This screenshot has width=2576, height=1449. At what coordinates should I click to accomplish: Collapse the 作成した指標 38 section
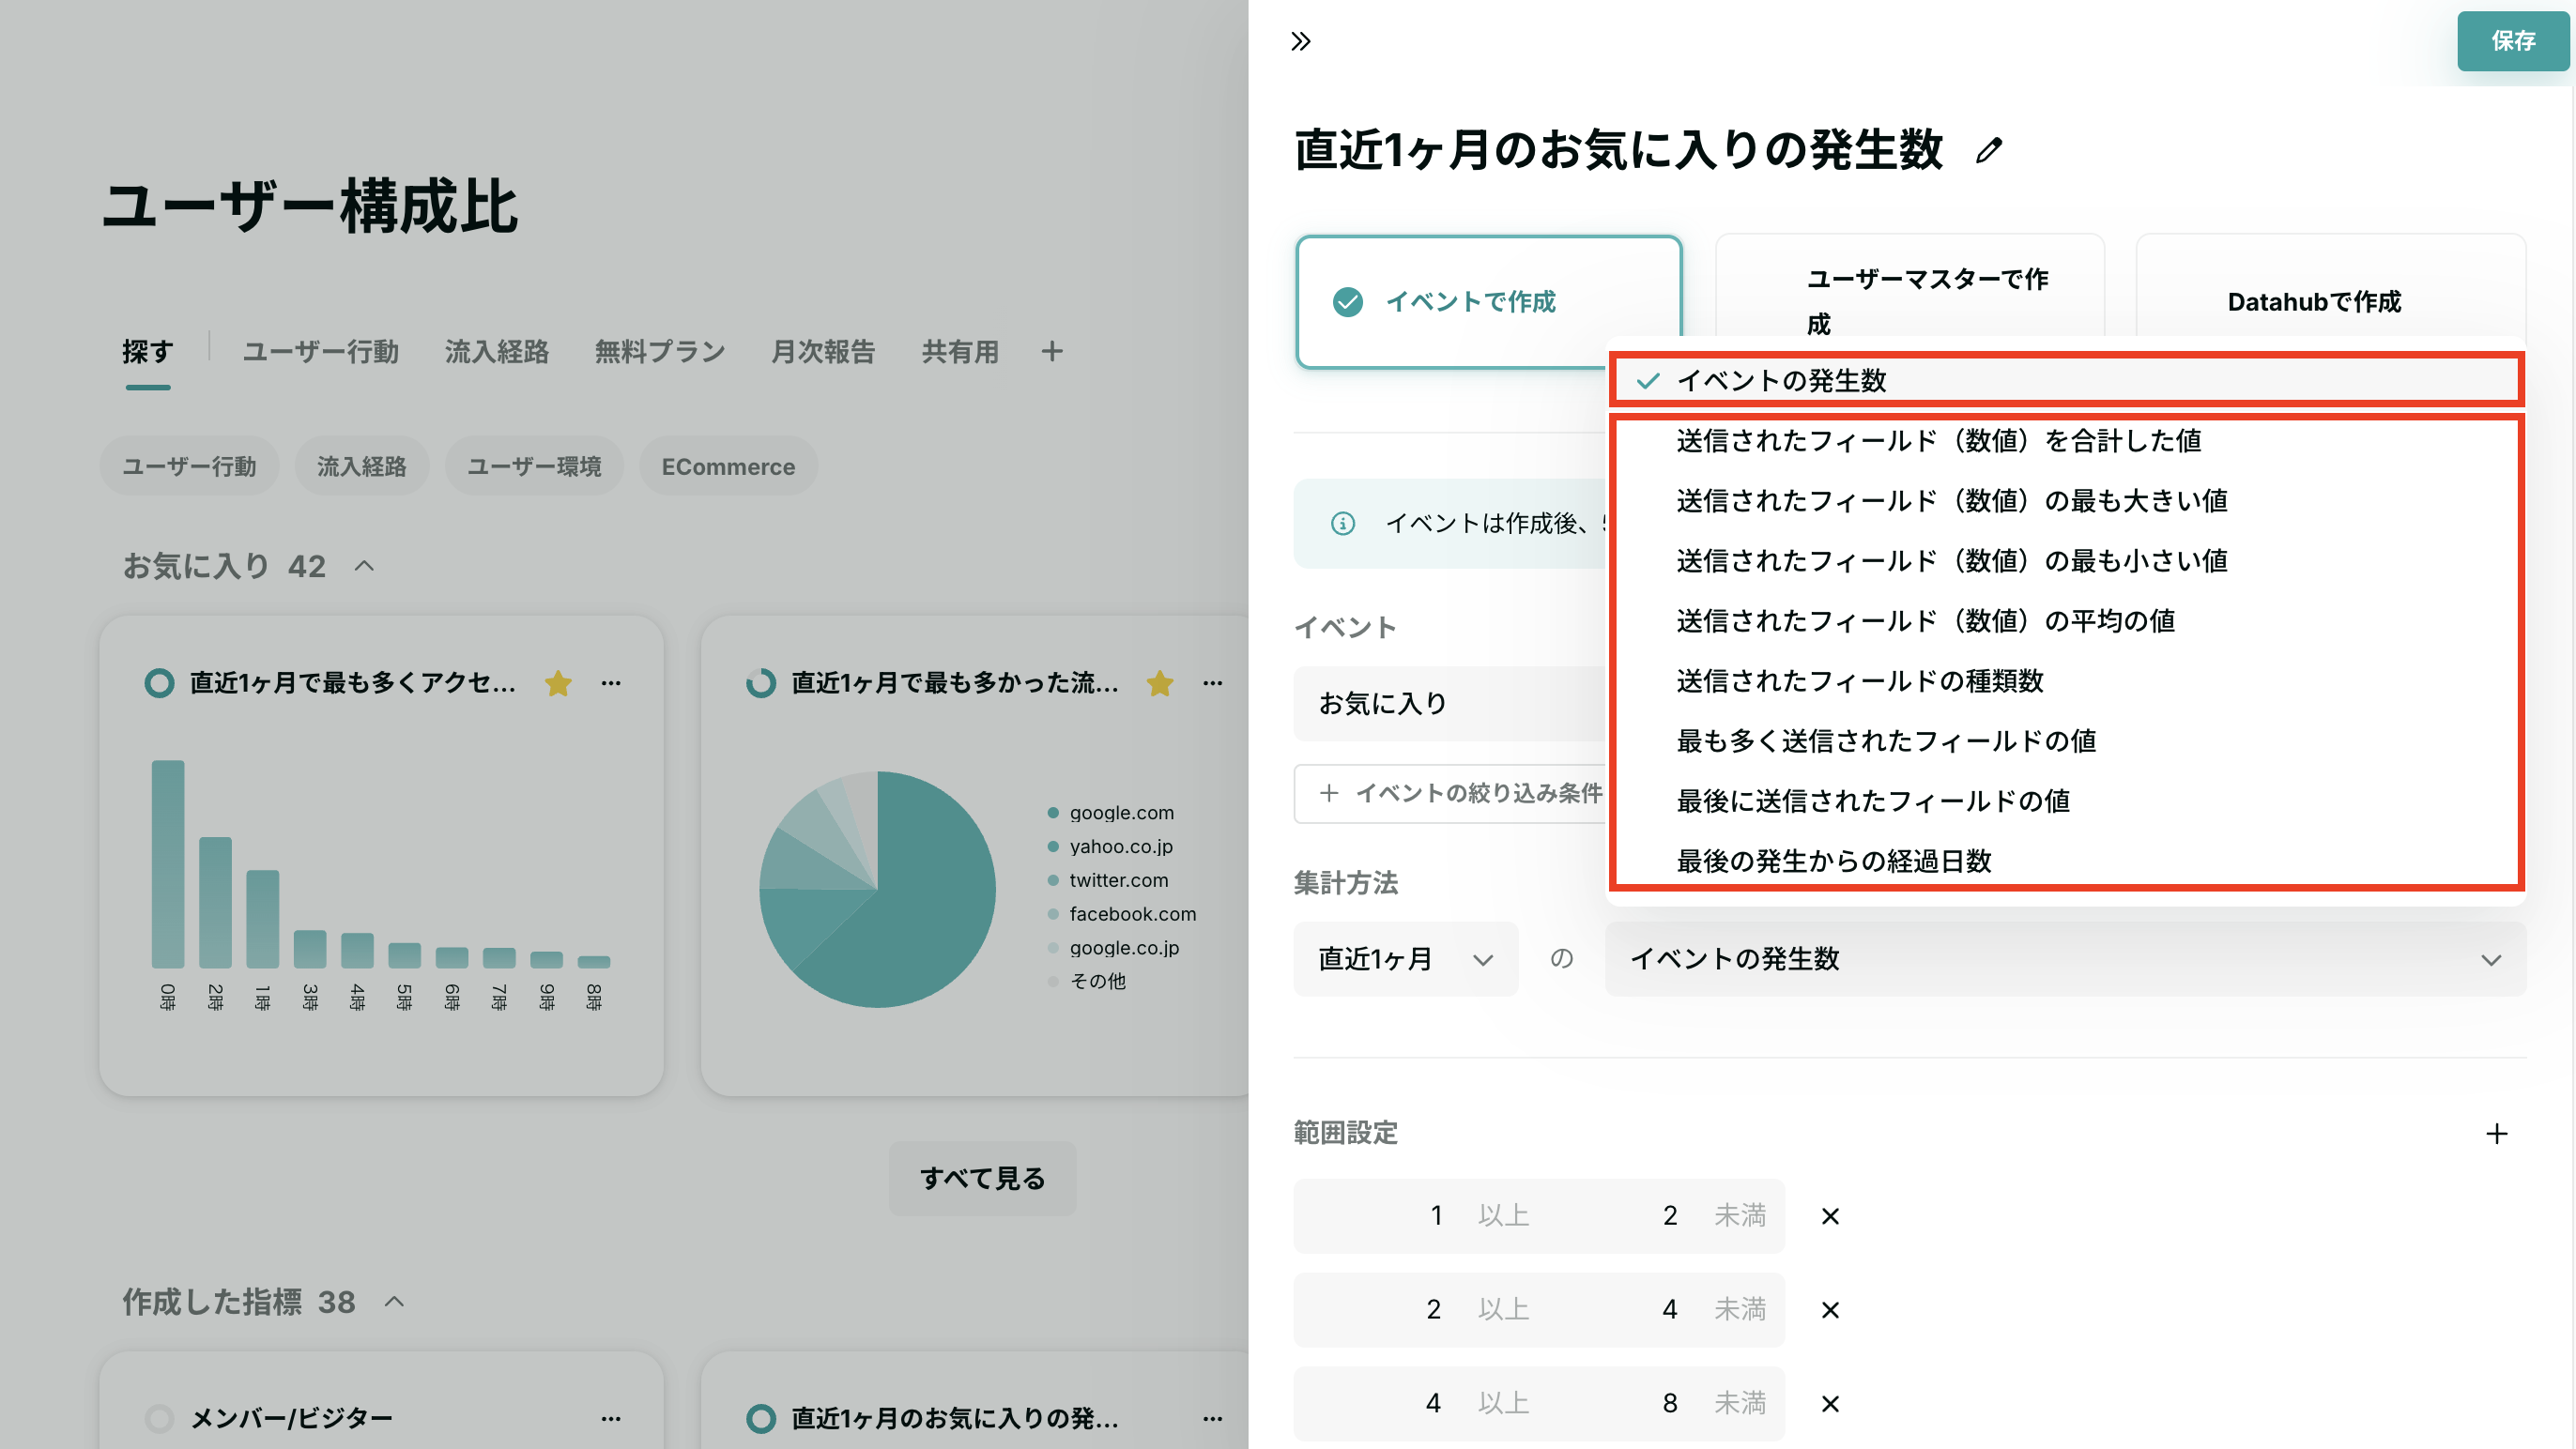click(x=394, y=1302)
